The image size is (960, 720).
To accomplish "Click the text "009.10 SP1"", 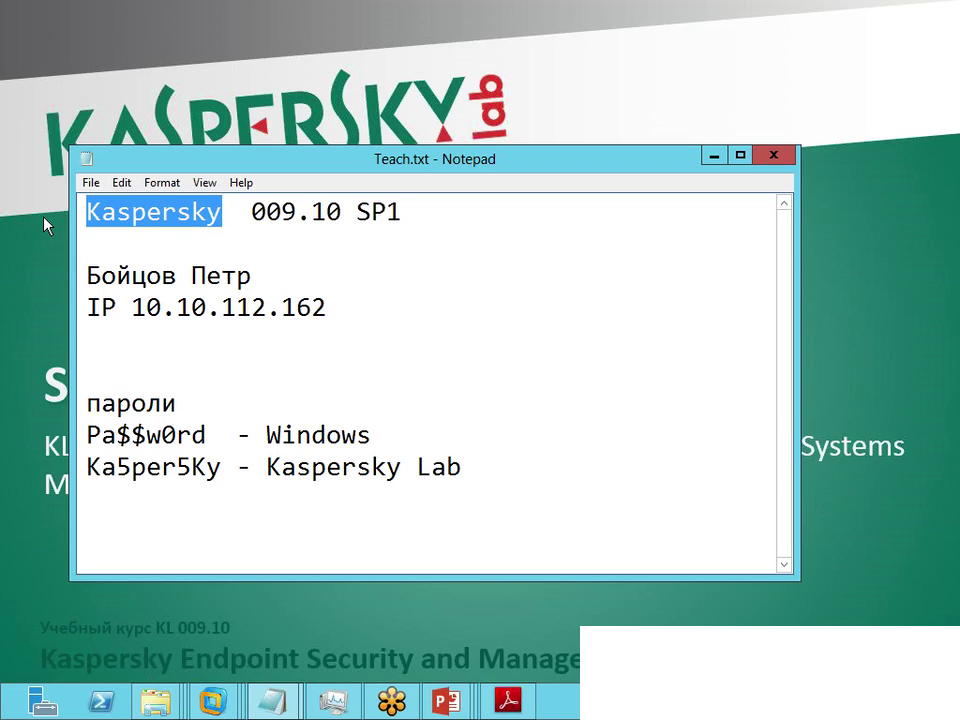I will 325,212.
